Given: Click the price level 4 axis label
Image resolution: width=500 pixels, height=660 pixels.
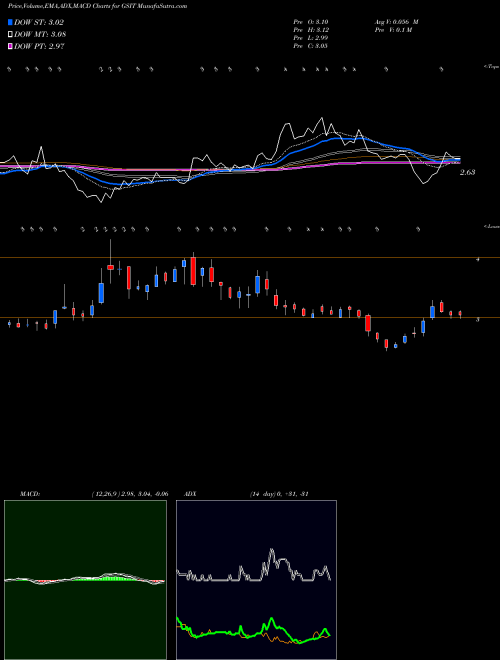Looking at the screenshot, I should [478, 260].
